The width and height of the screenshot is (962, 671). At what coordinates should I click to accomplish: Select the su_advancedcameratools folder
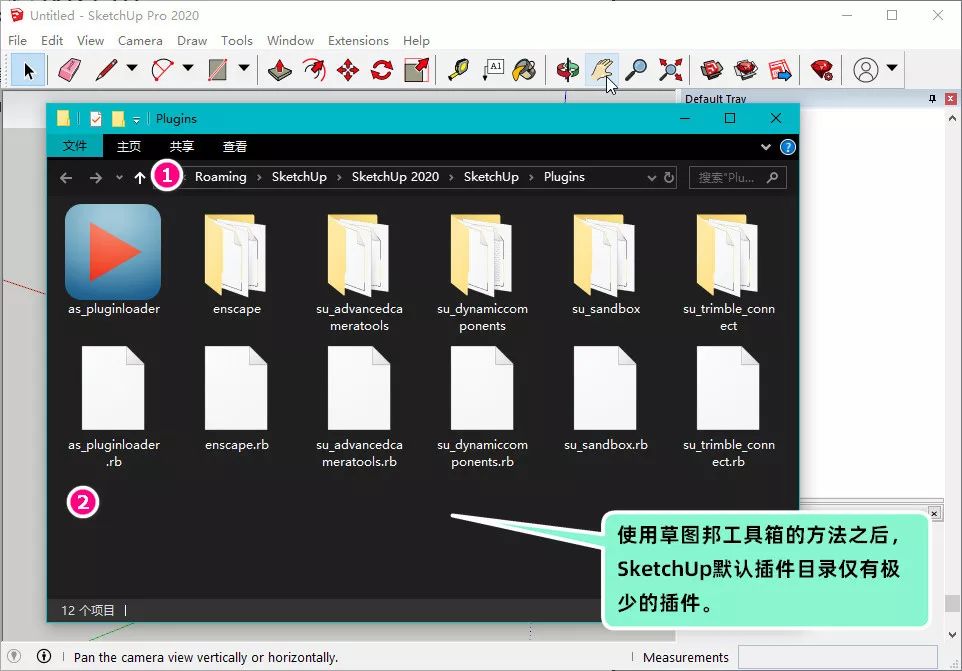pos(360,271)
